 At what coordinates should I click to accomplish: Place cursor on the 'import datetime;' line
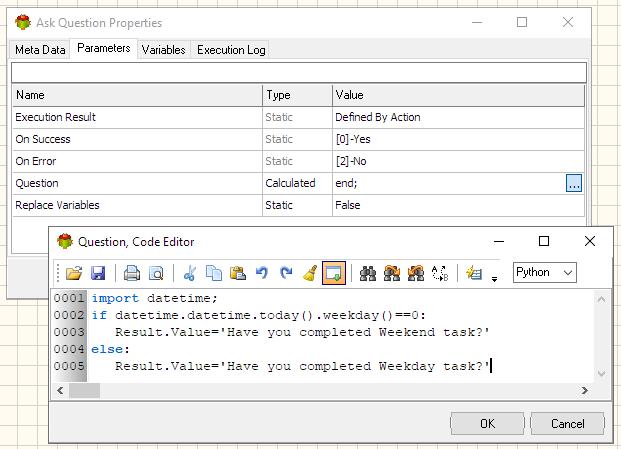tap(154, 298)
